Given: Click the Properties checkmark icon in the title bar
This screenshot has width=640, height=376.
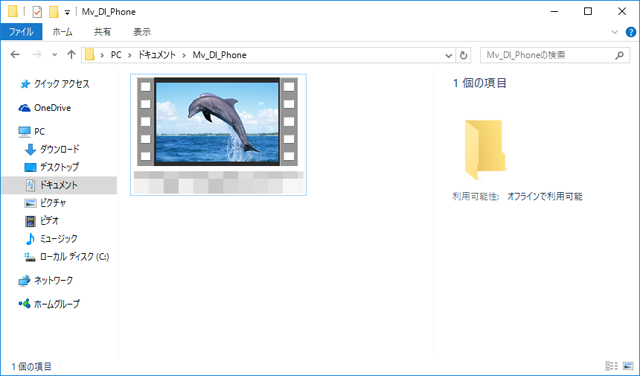Looking at the screenshot, I should (x=37, y=12).
